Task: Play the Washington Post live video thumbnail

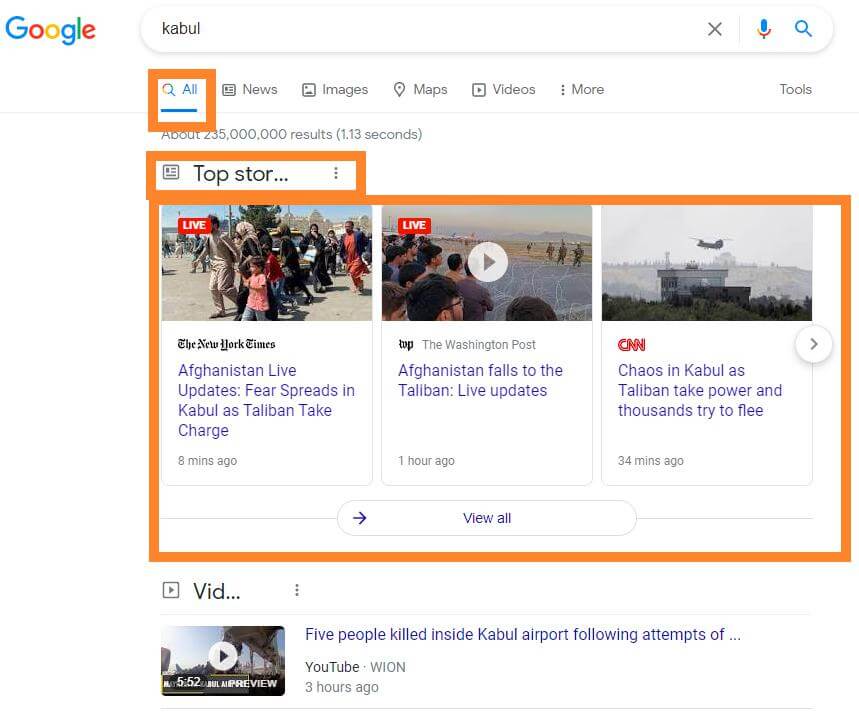Action: [487, 263]
